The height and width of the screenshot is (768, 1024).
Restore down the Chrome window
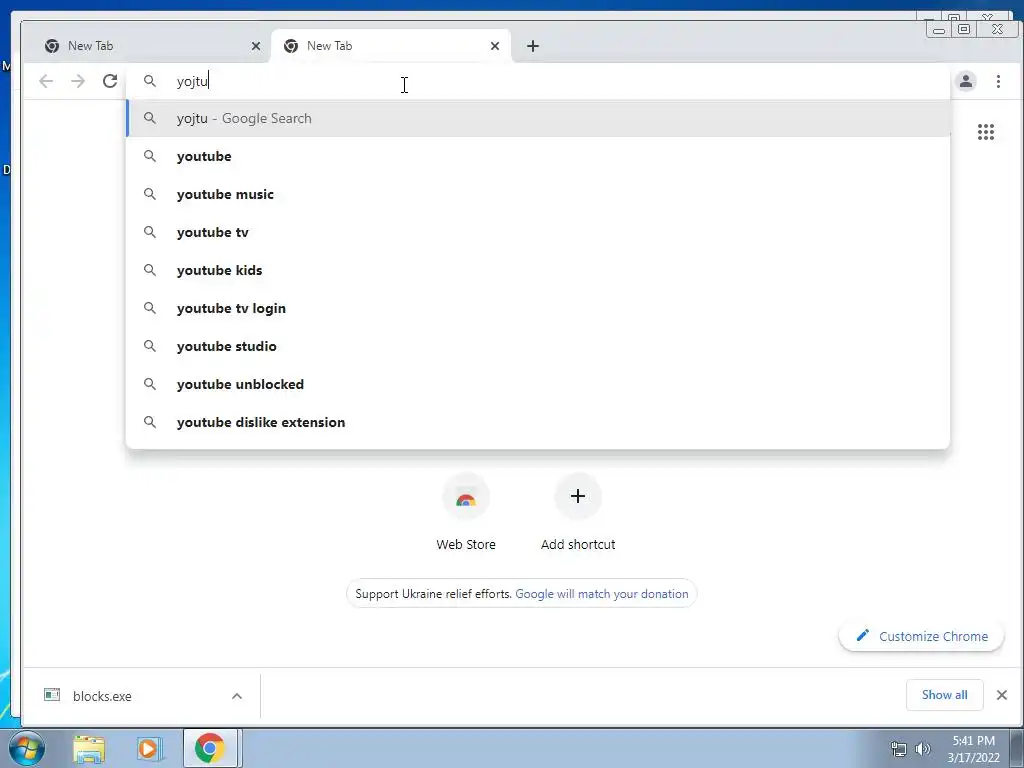(x=963, y=29)
